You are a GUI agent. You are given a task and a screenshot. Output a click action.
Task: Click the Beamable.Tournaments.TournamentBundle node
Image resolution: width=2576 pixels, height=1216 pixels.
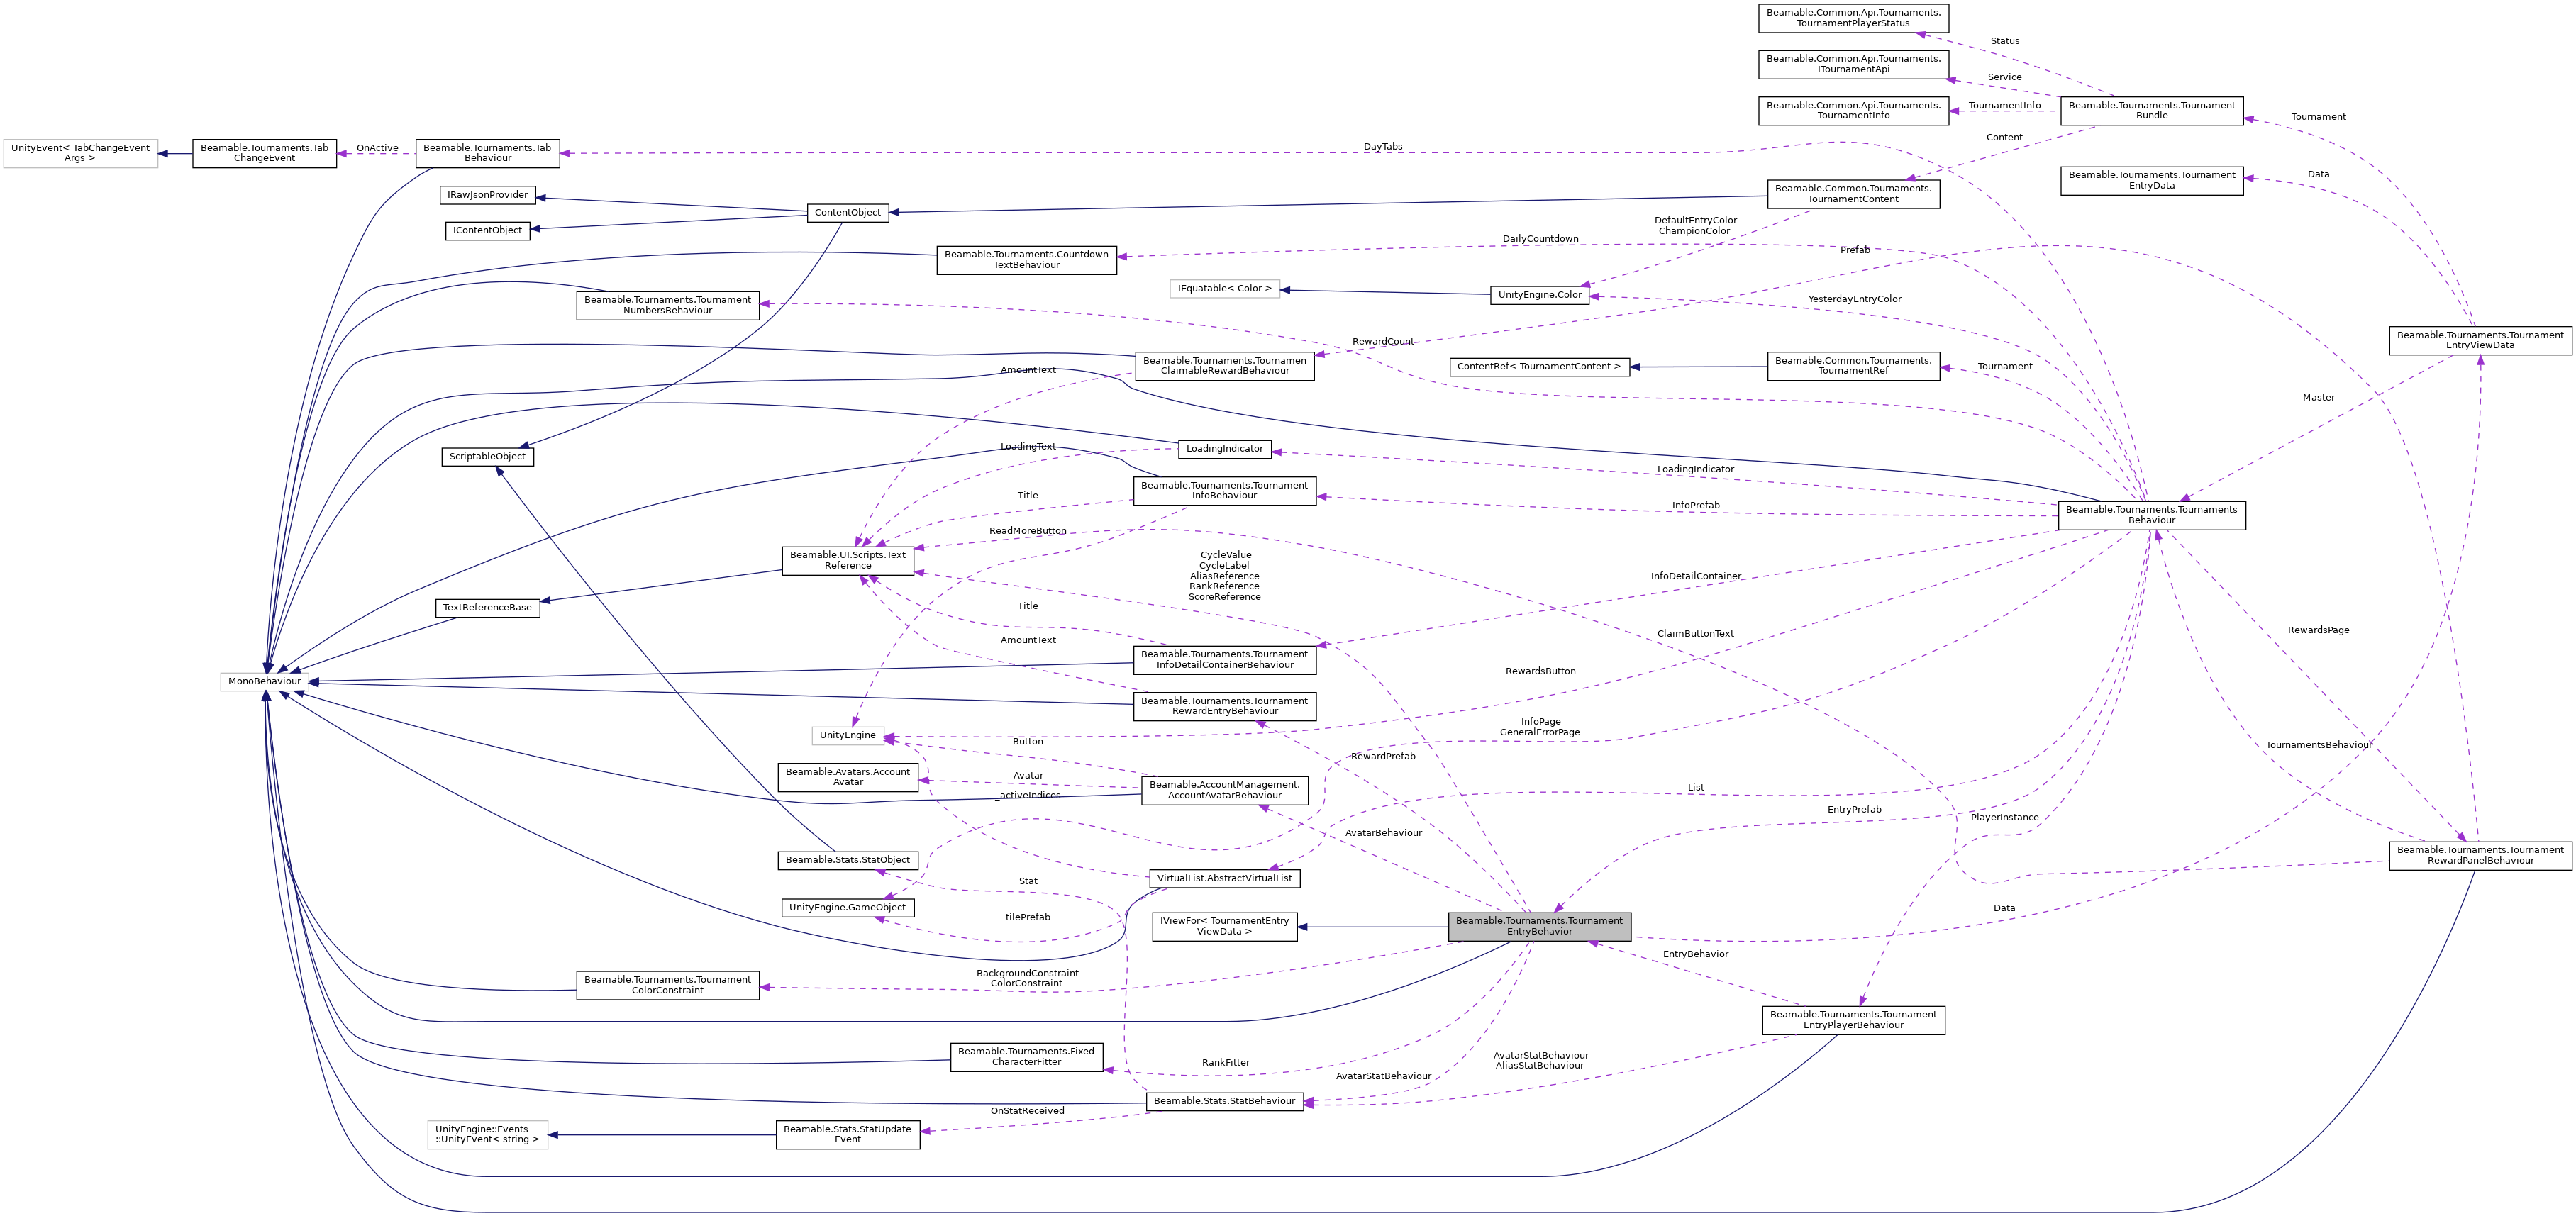2151,111
